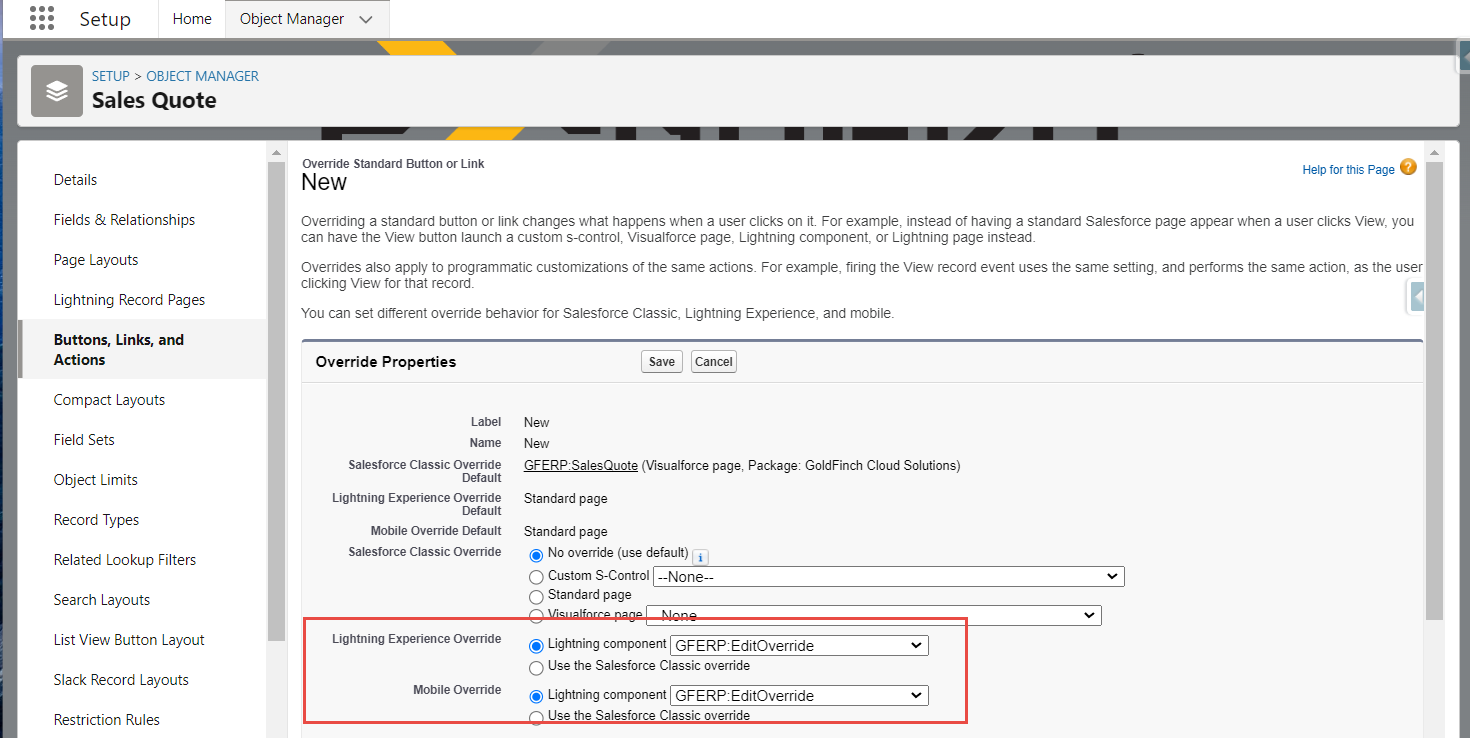Open Lightning Record Pages

pyautogui.click(x=129, y=300)
